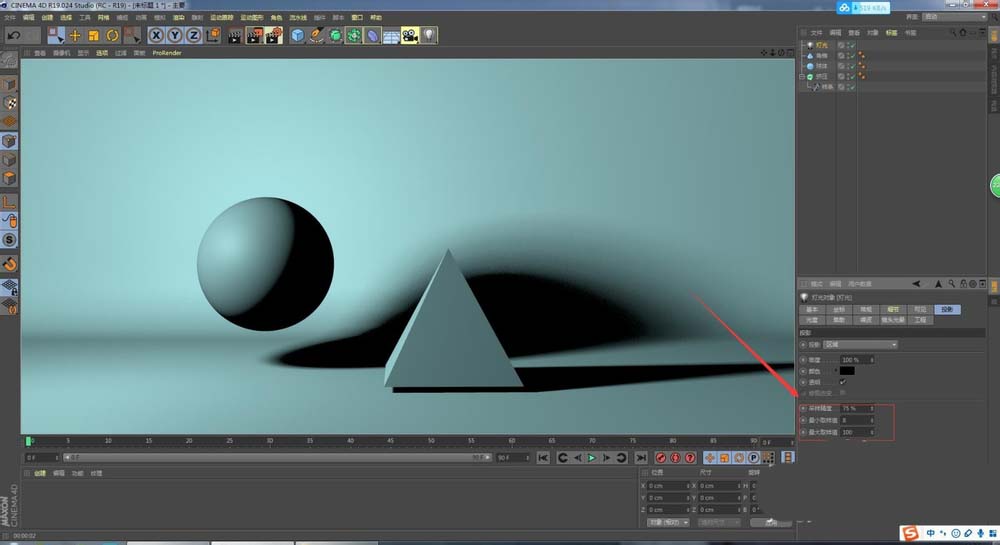Select the Scale tool

point(94,36)
